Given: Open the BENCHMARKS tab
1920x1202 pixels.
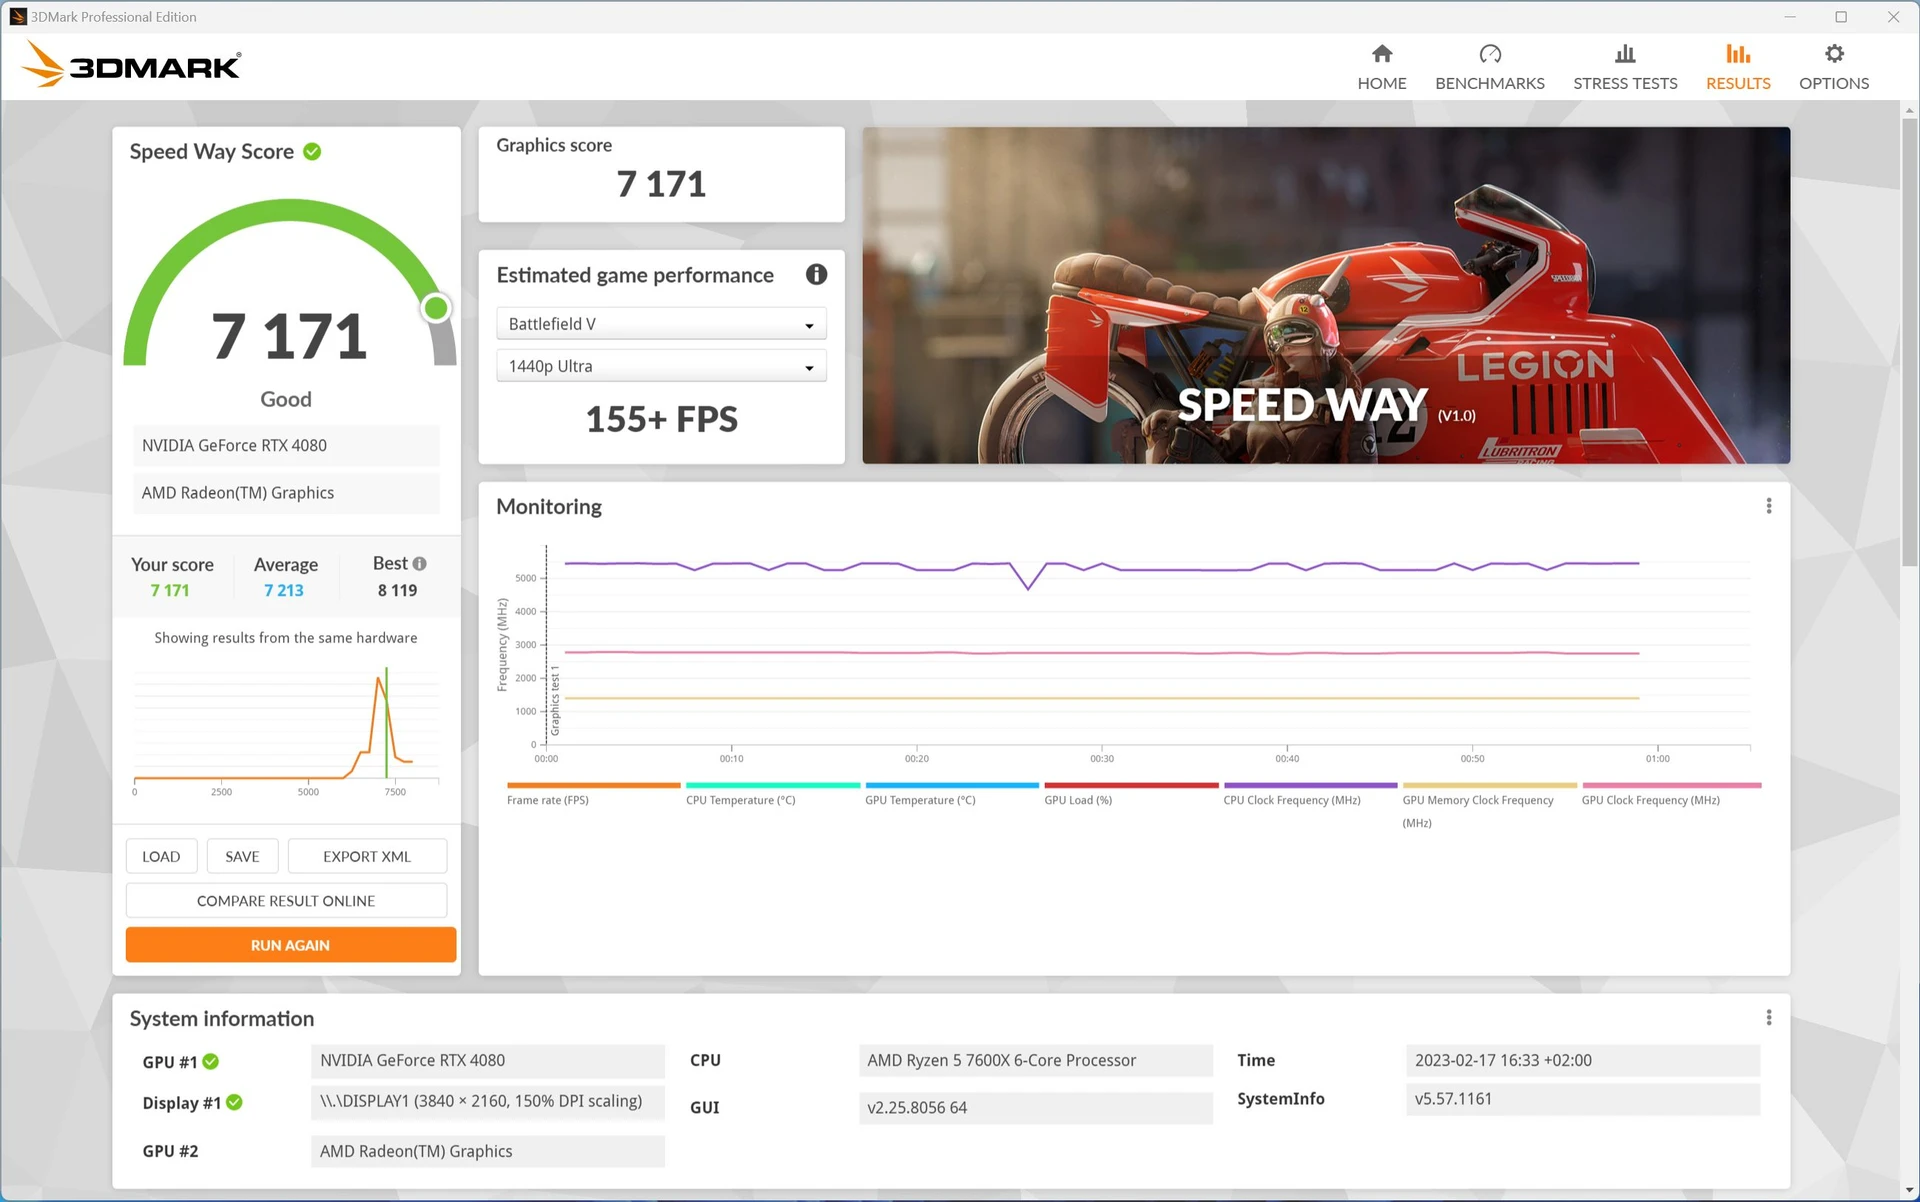Looking at the screenshot, I should pos(1489,67).
